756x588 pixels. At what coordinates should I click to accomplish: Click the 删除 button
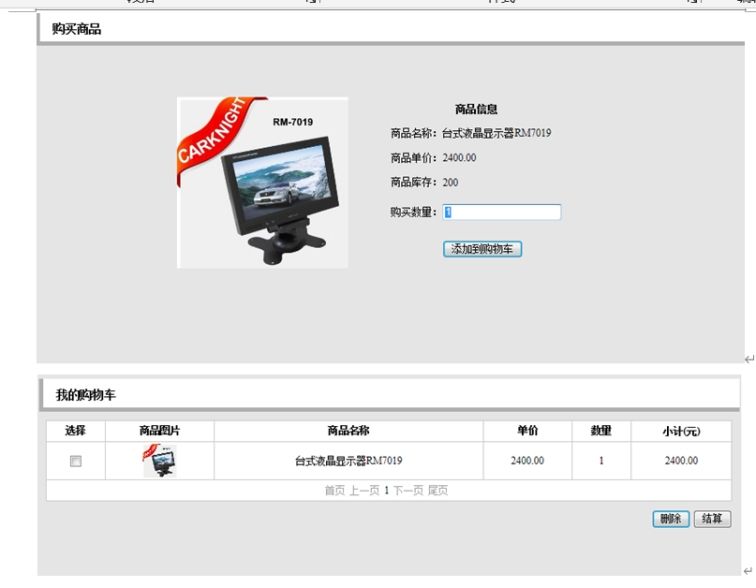tap(671, 519)
